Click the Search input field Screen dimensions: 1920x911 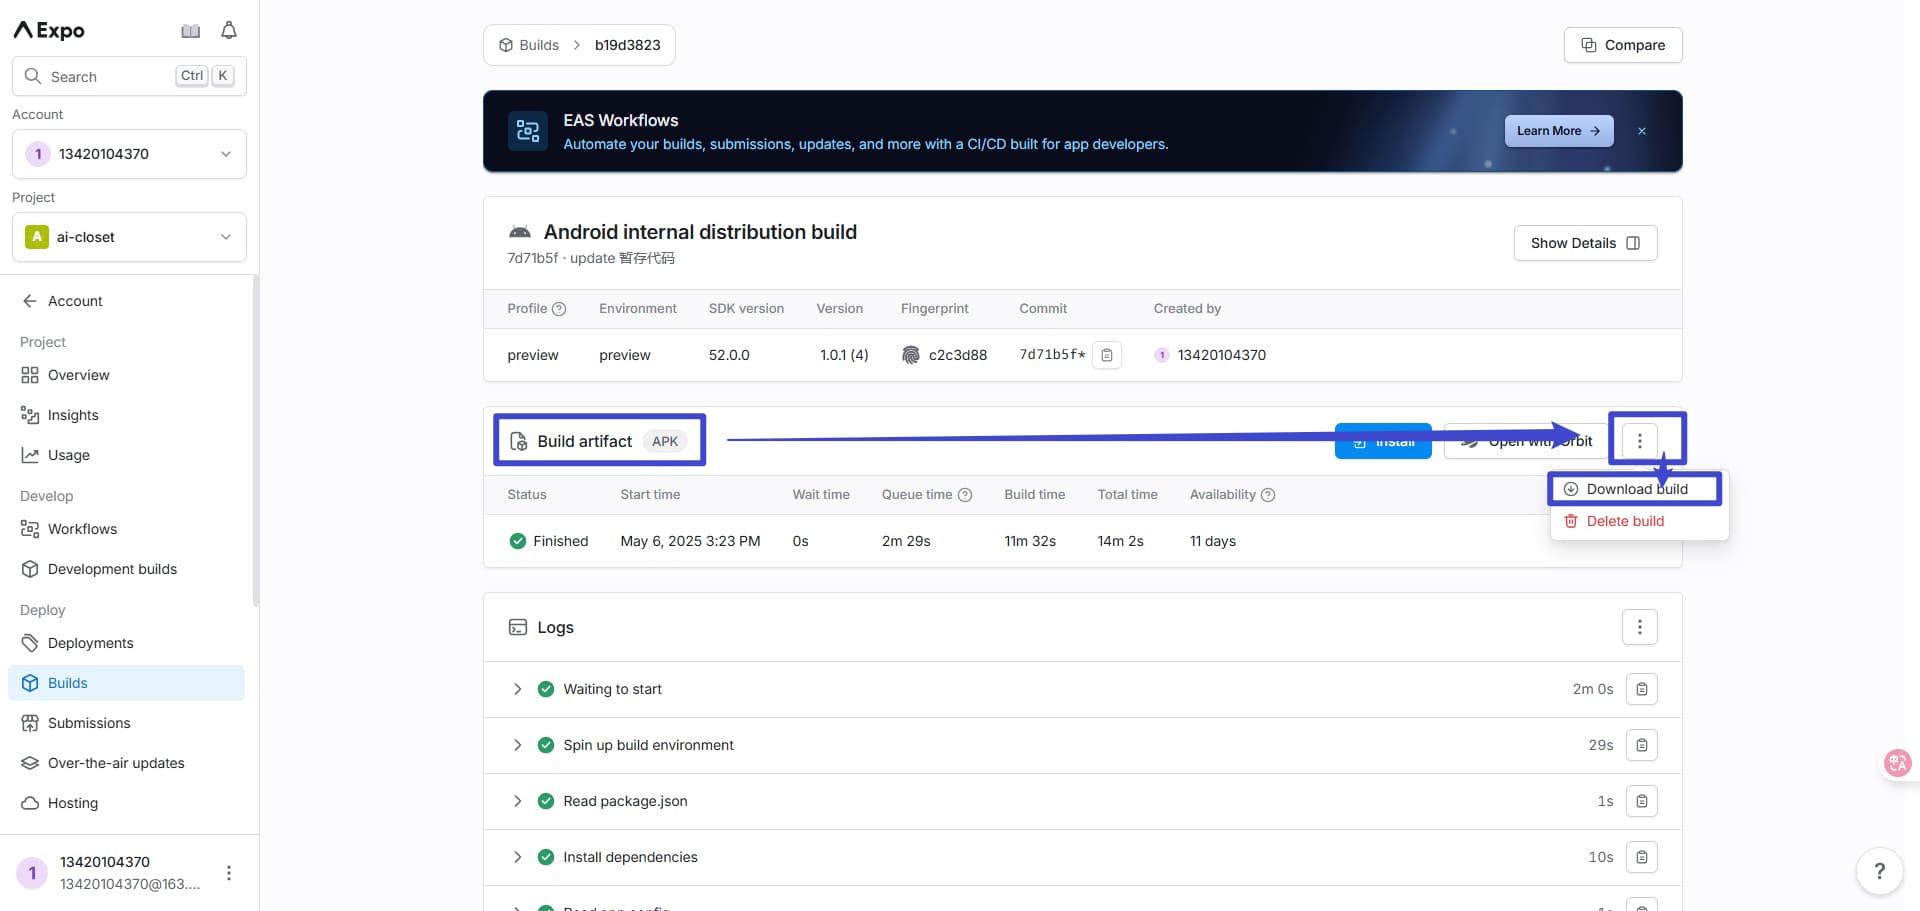tap(110, 77)
